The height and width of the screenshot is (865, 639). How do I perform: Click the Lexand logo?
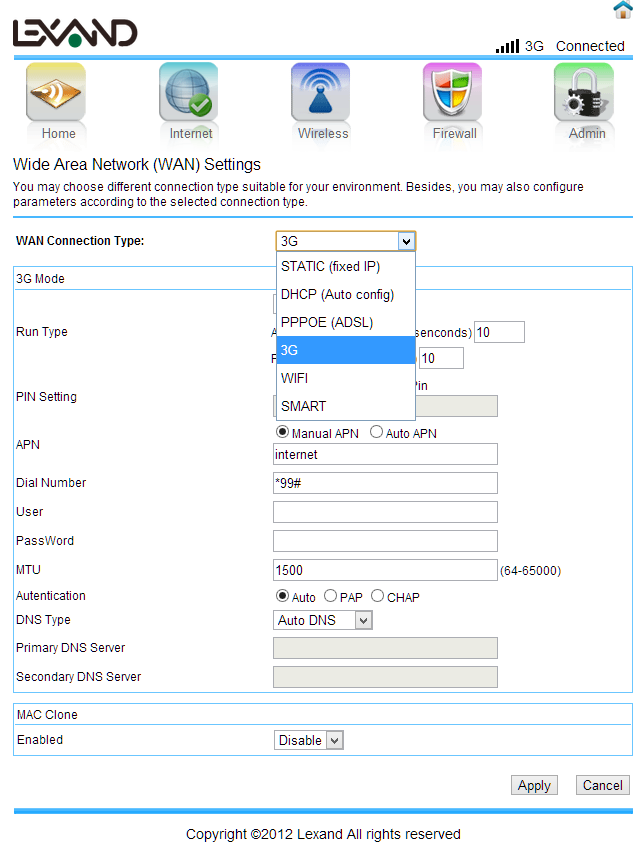point(75,33)
